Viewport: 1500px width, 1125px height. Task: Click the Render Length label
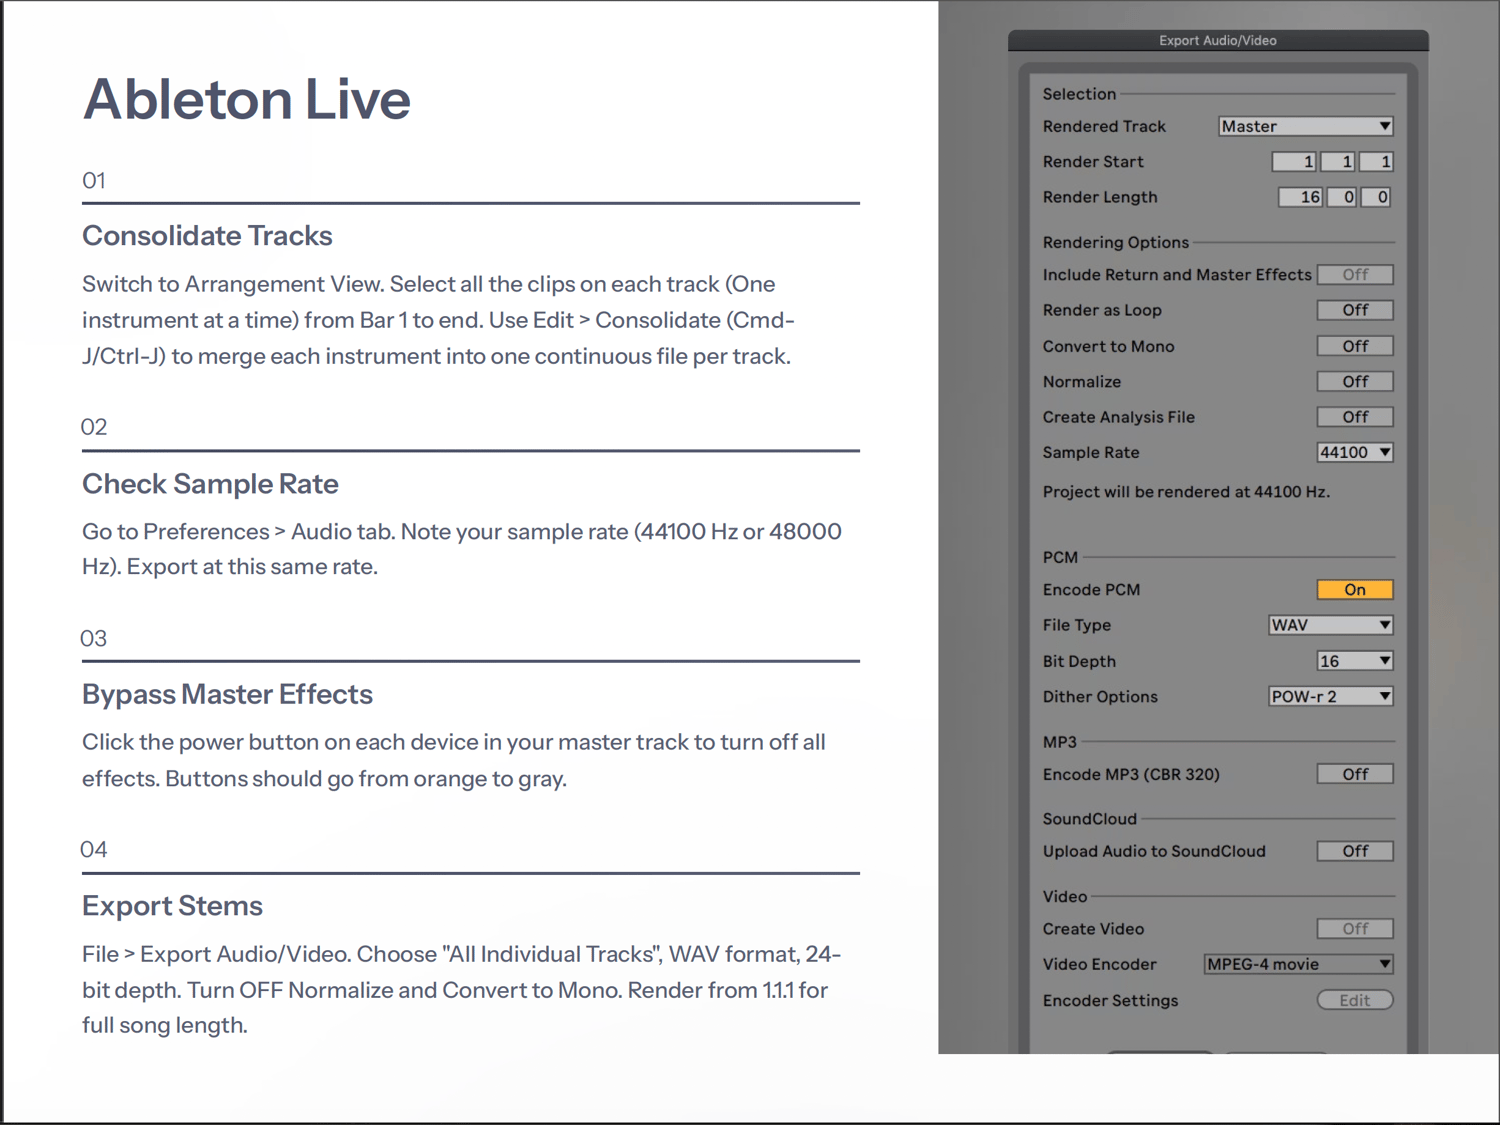tap(1100, 197)
